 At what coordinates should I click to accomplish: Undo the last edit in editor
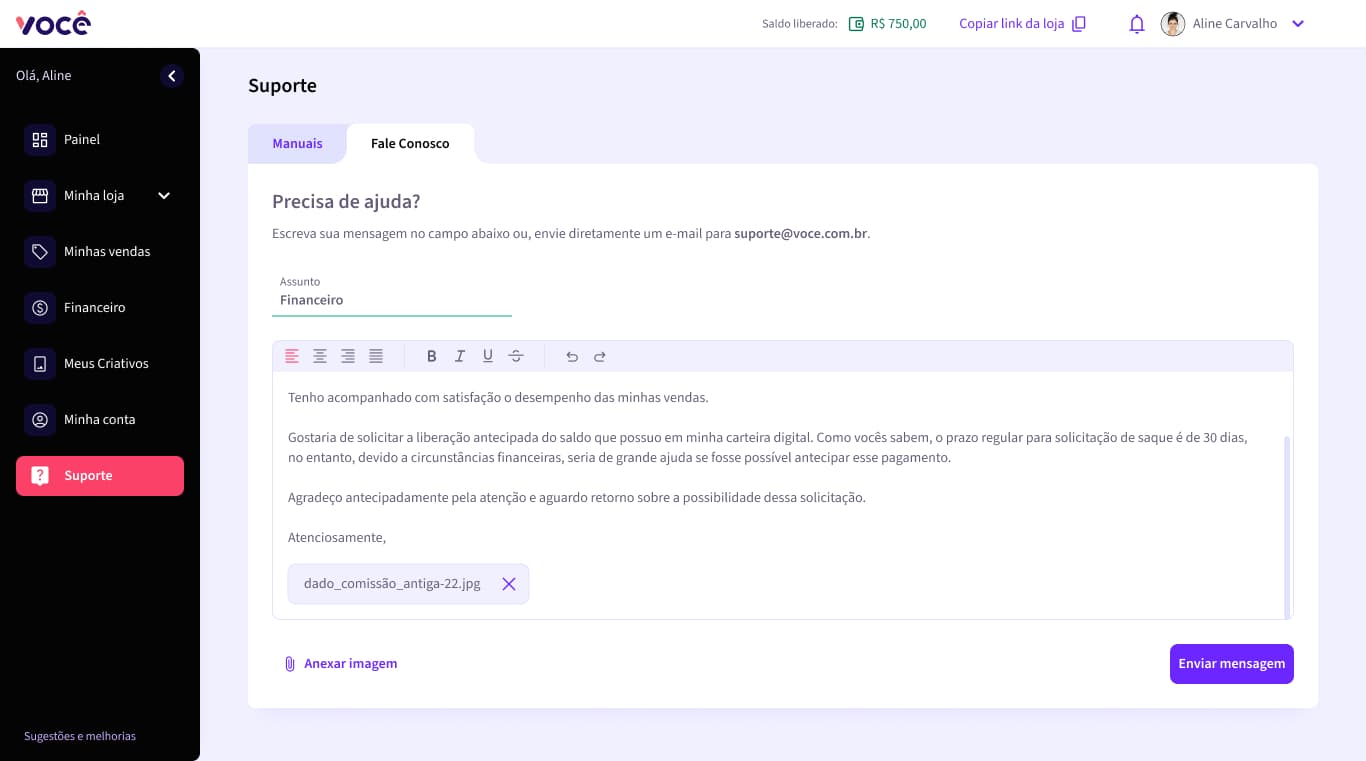(572, 356)
